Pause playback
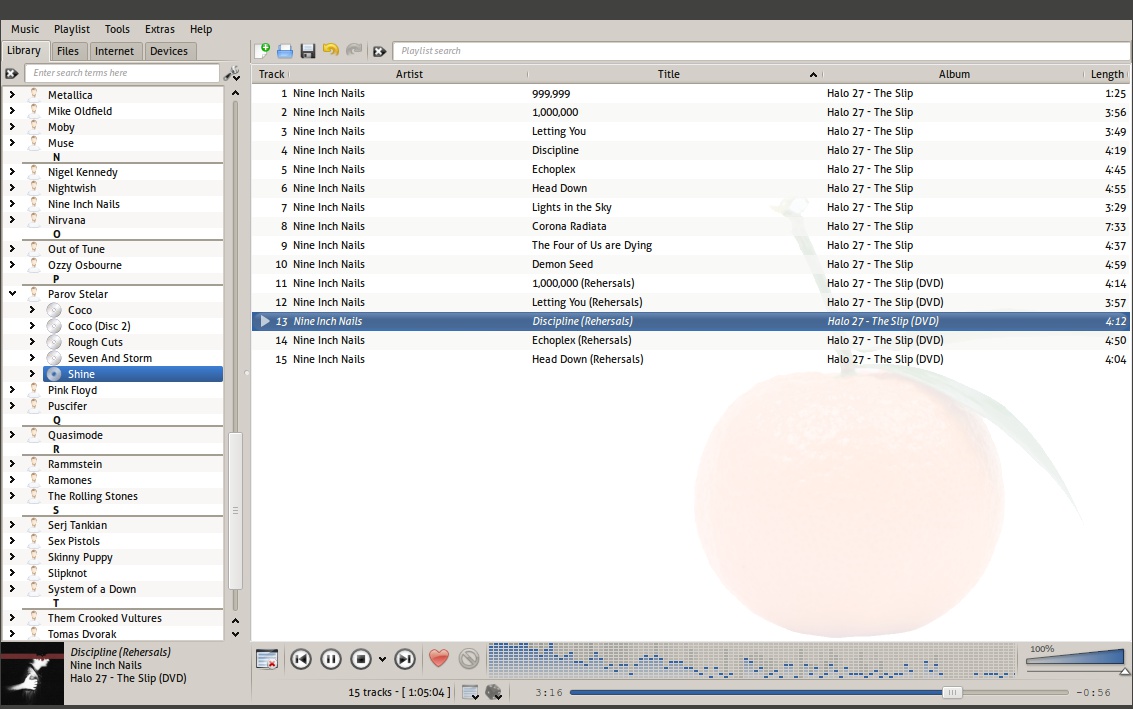Viewport: 1133px width, 709px height. pyautogui.click(x=331, y=659)
